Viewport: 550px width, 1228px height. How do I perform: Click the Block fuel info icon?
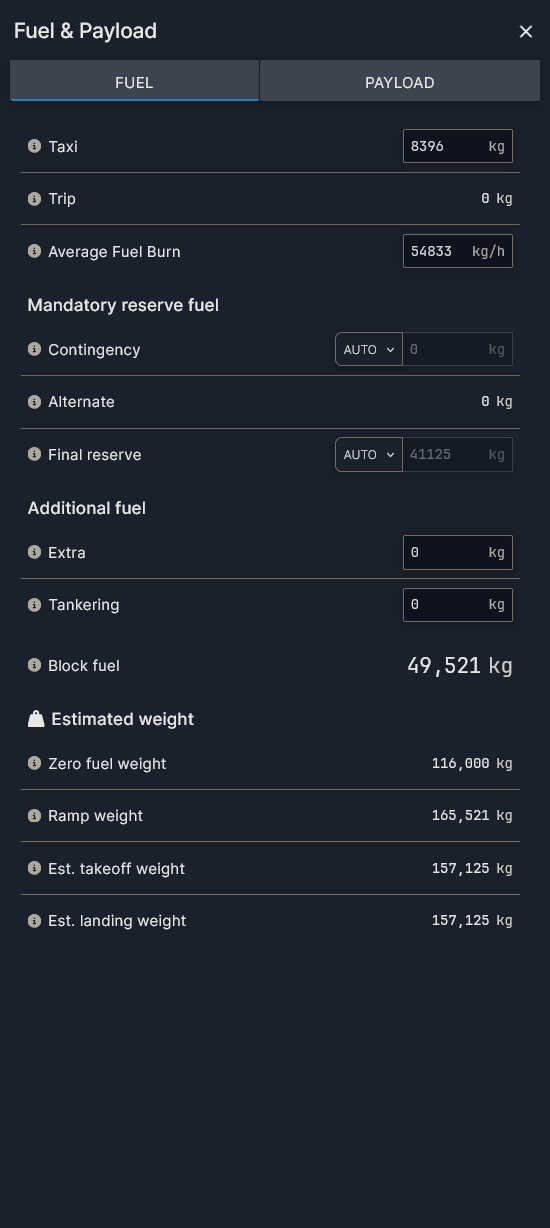[x=34, y=665]
